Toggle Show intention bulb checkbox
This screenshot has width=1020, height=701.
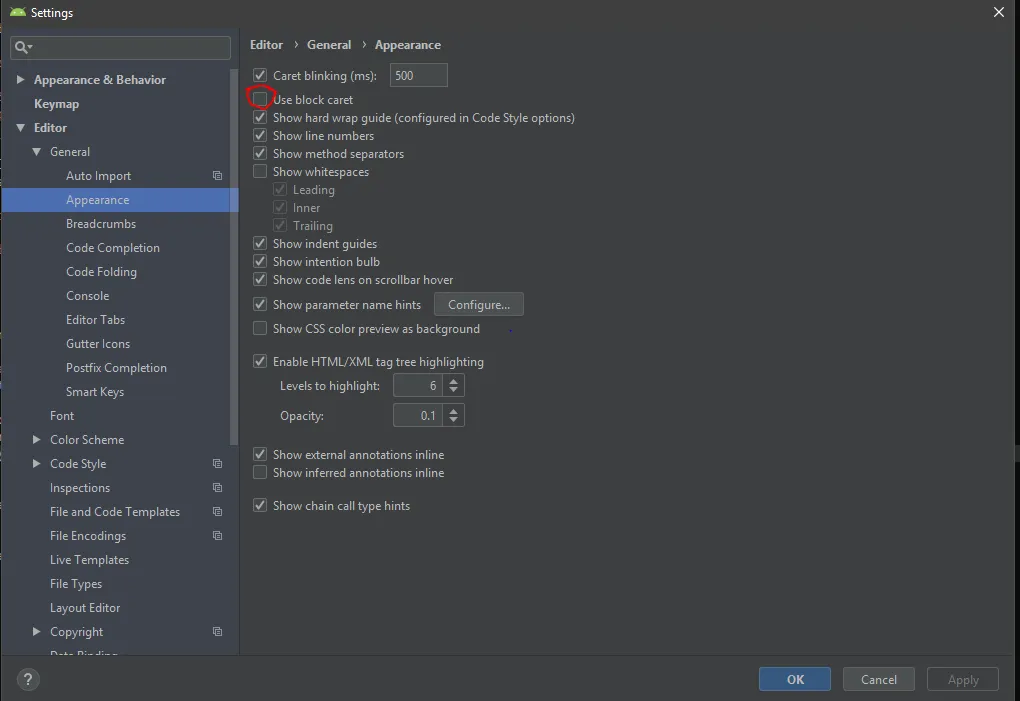(x=260, y=261)
